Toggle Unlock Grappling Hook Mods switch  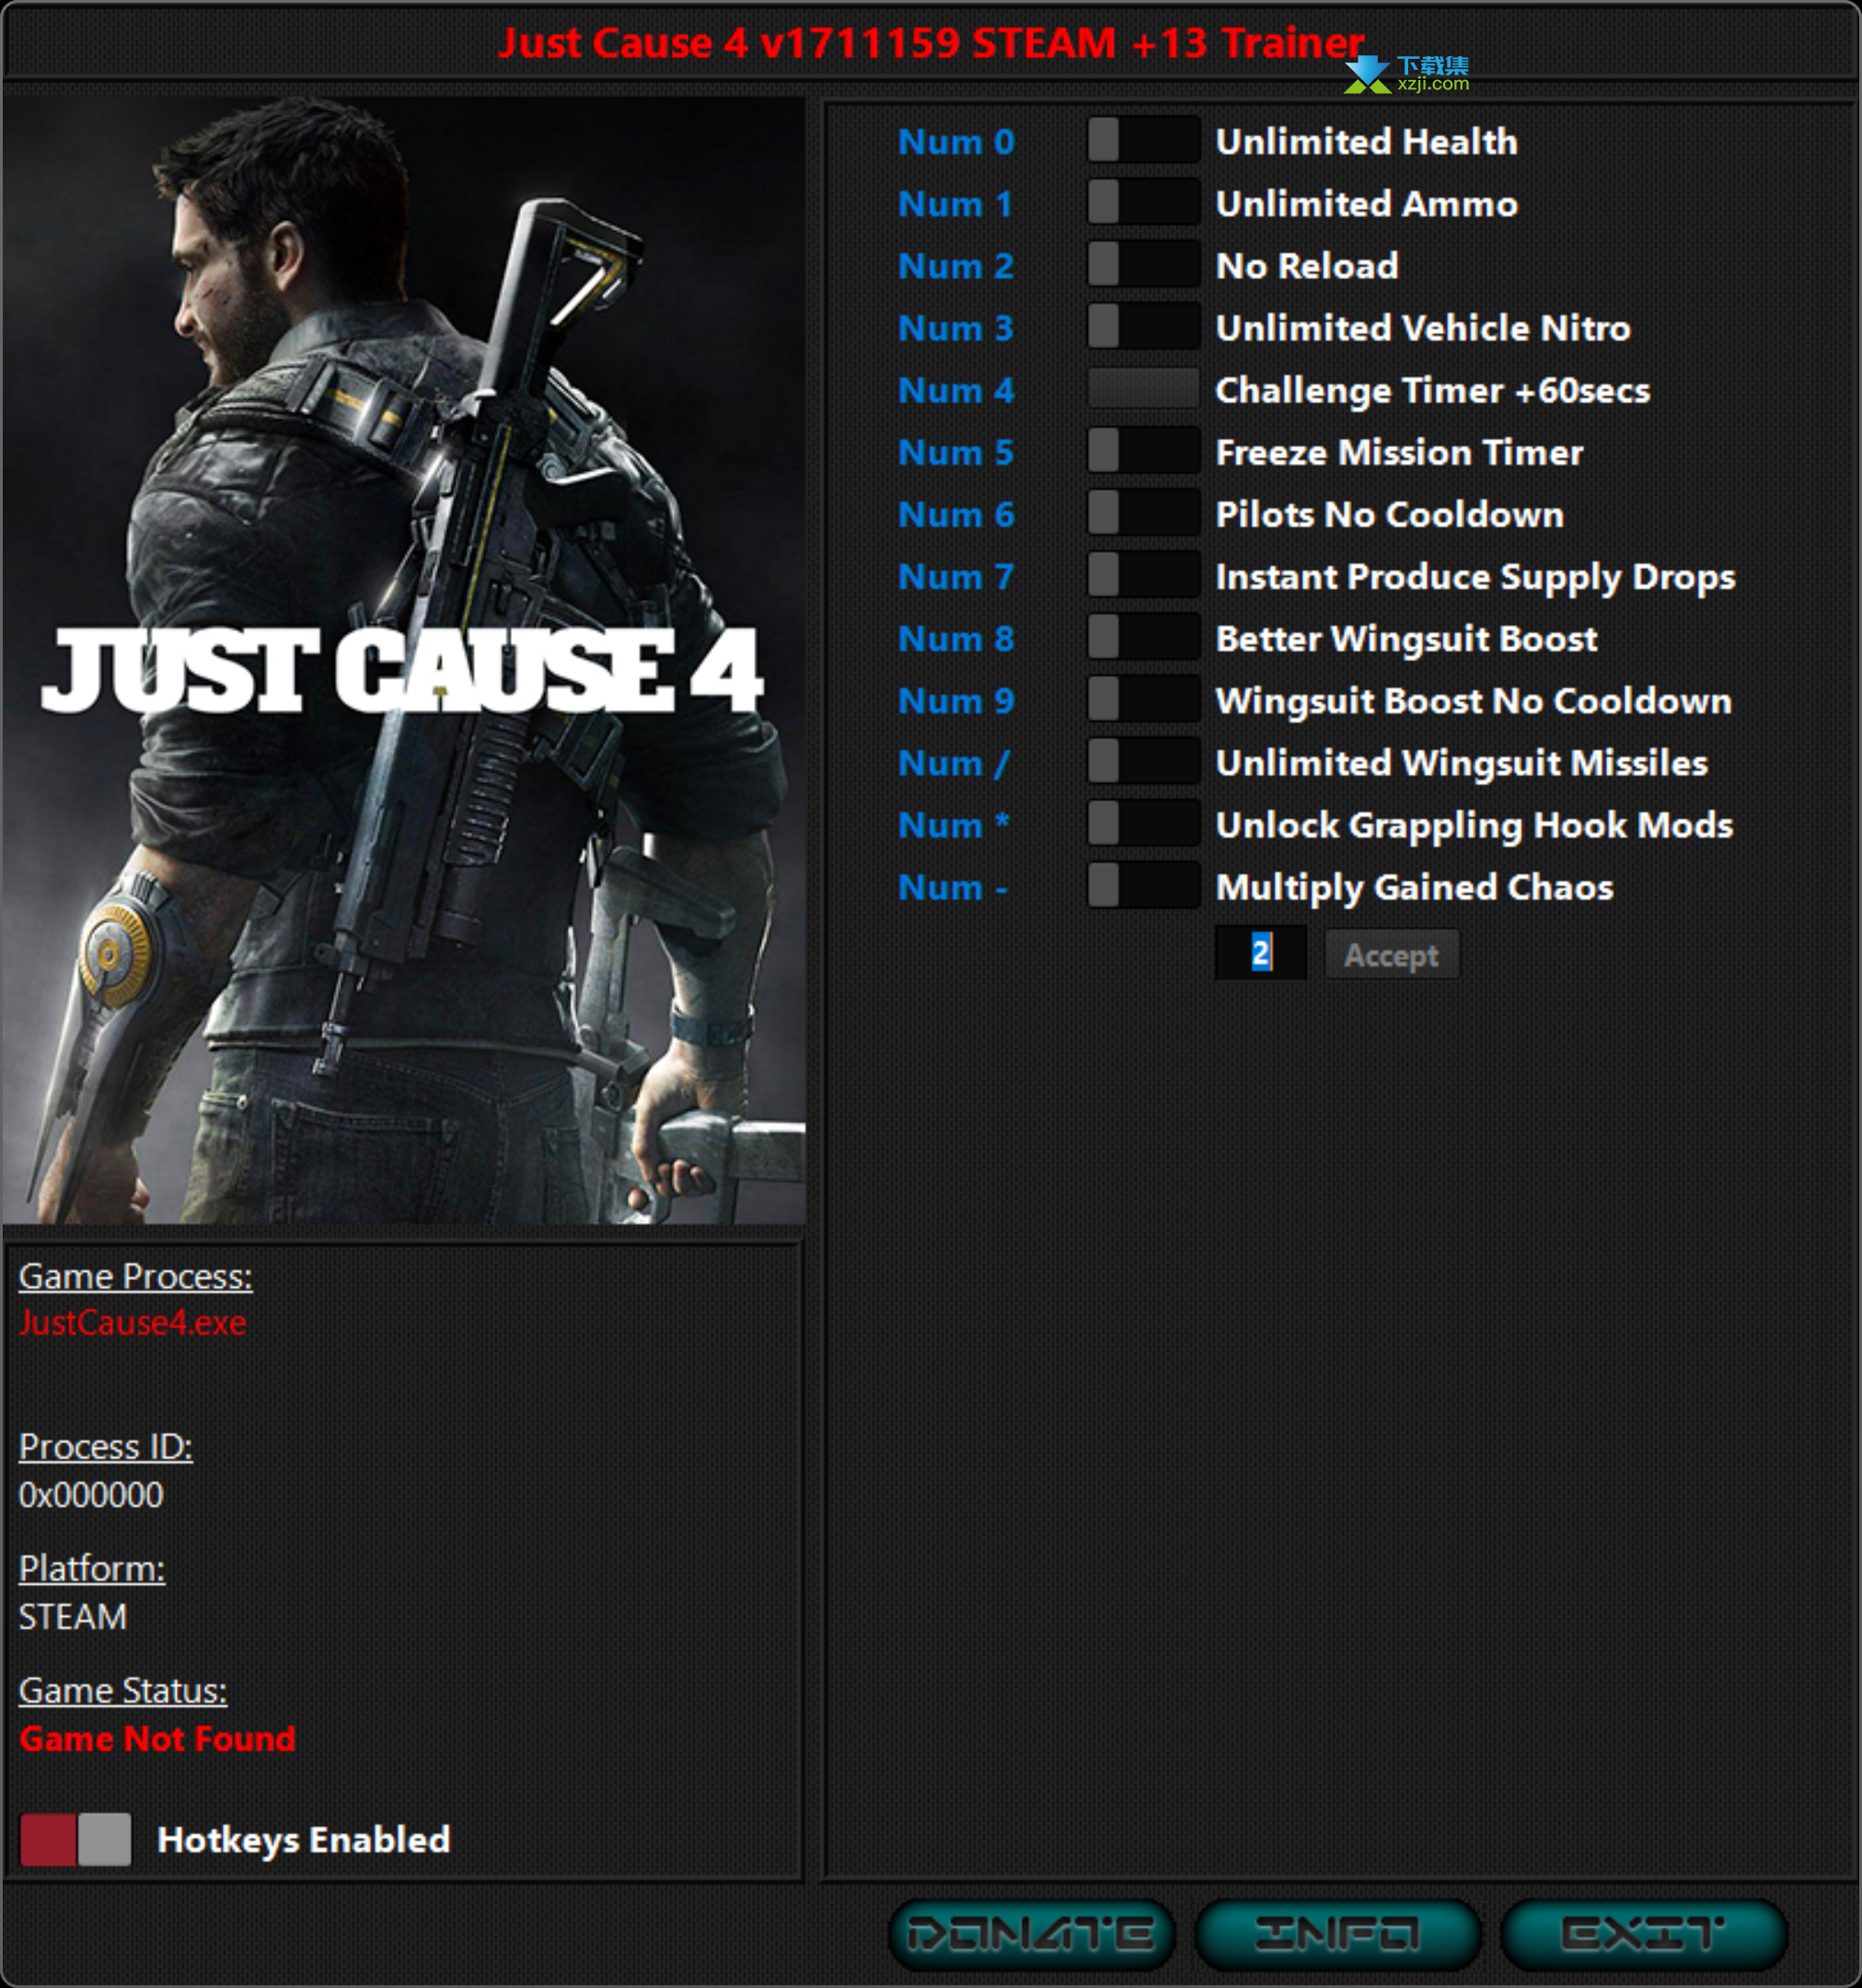[1143, 823]
